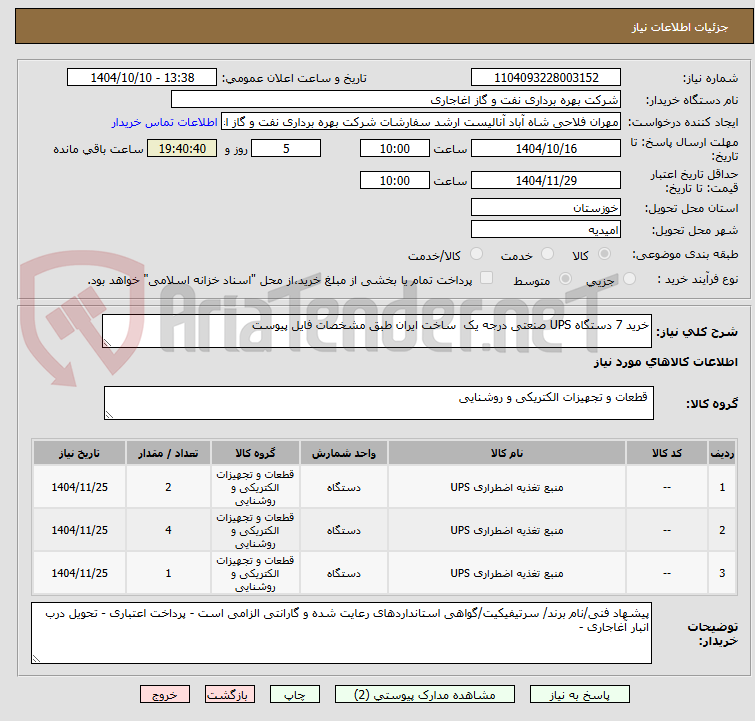The width and height of the screenshot is (755, 721).
Task: Click the بازگشت back button
Action: click(230, 695)
